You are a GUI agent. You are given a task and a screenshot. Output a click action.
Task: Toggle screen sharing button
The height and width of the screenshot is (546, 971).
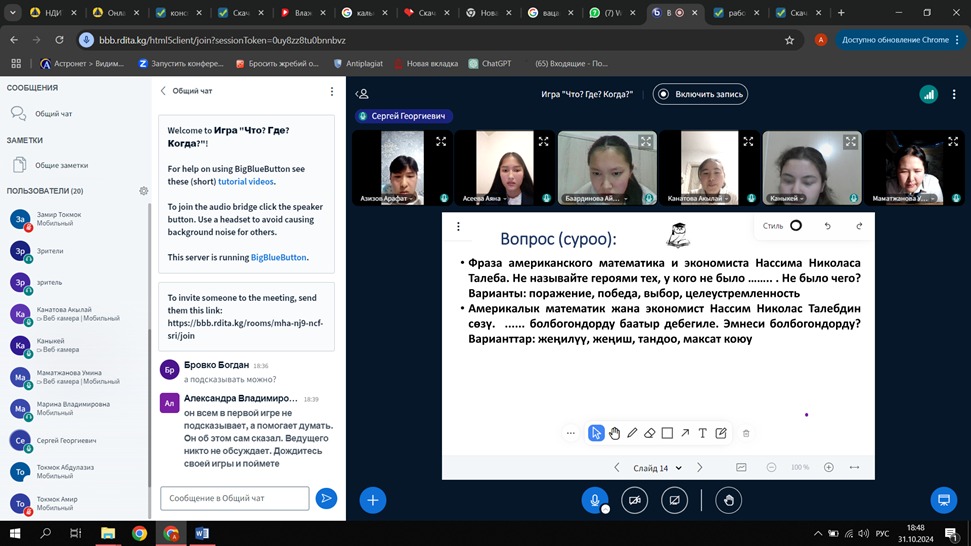(675, 500)
